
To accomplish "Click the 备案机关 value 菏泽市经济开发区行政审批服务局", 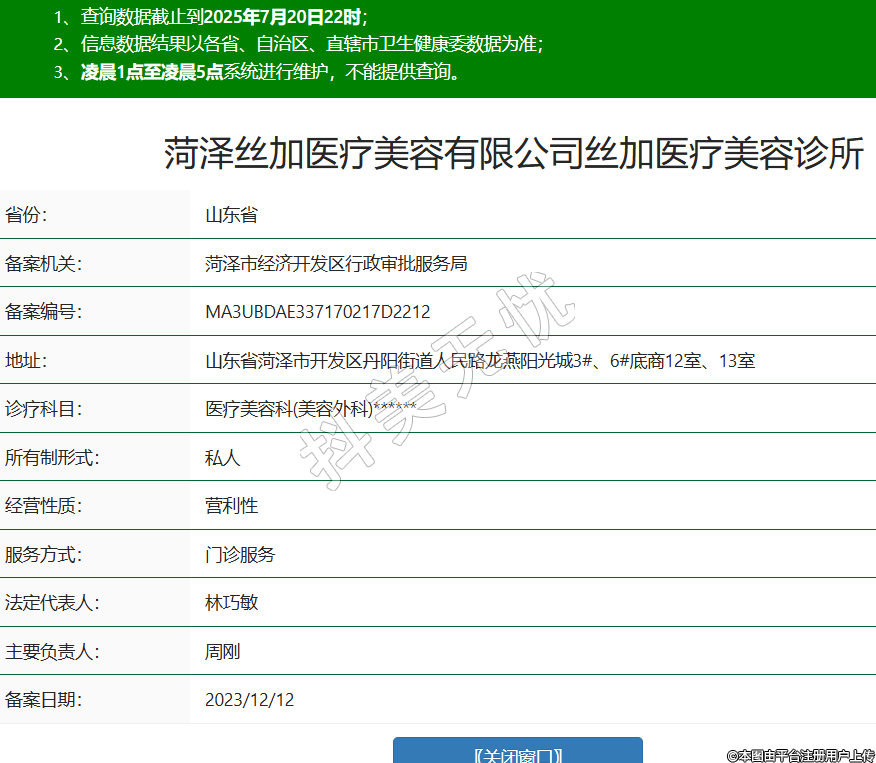I will coord(336,264).
